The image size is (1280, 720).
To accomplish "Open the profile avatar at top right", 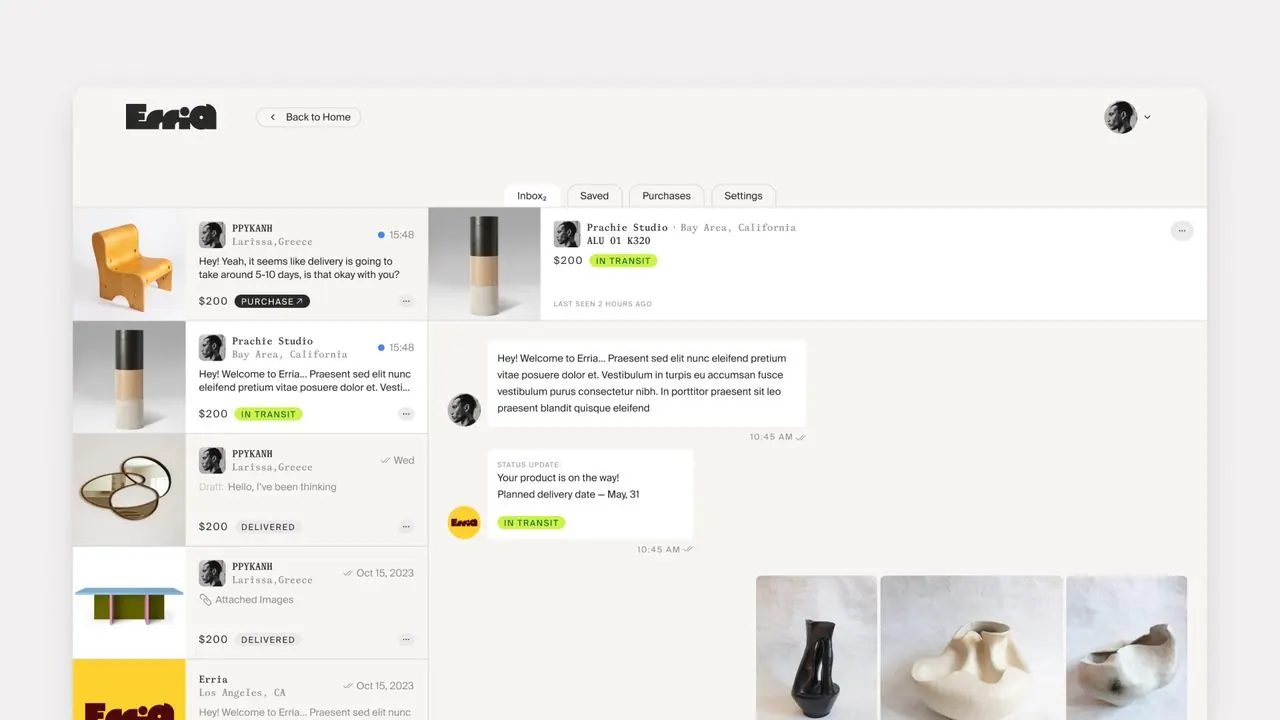I will pyautogui.click(x=1120, y=117).
